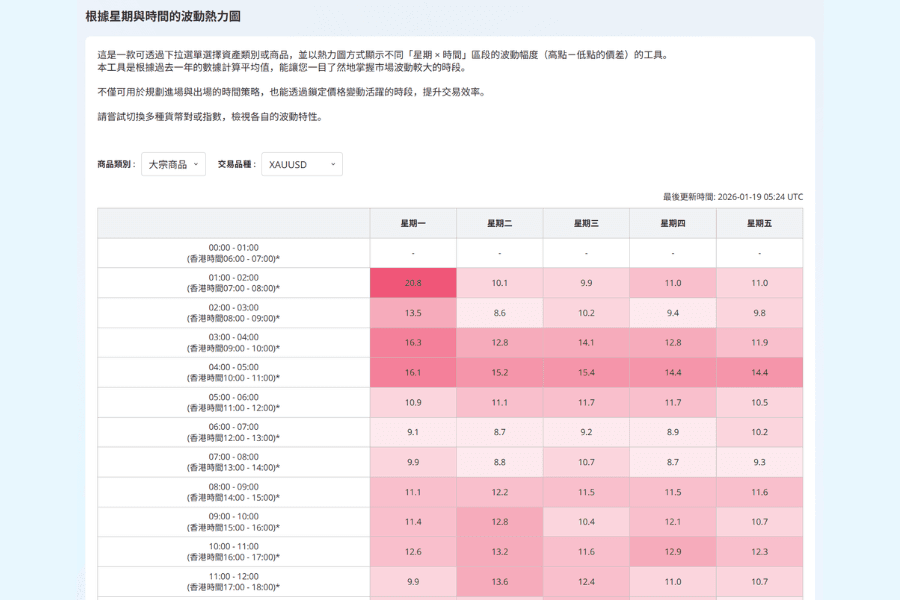The height and width of the screenshot is (600, 900).
Task: Click the 星期一 column header
Action: tap(413, 223)
